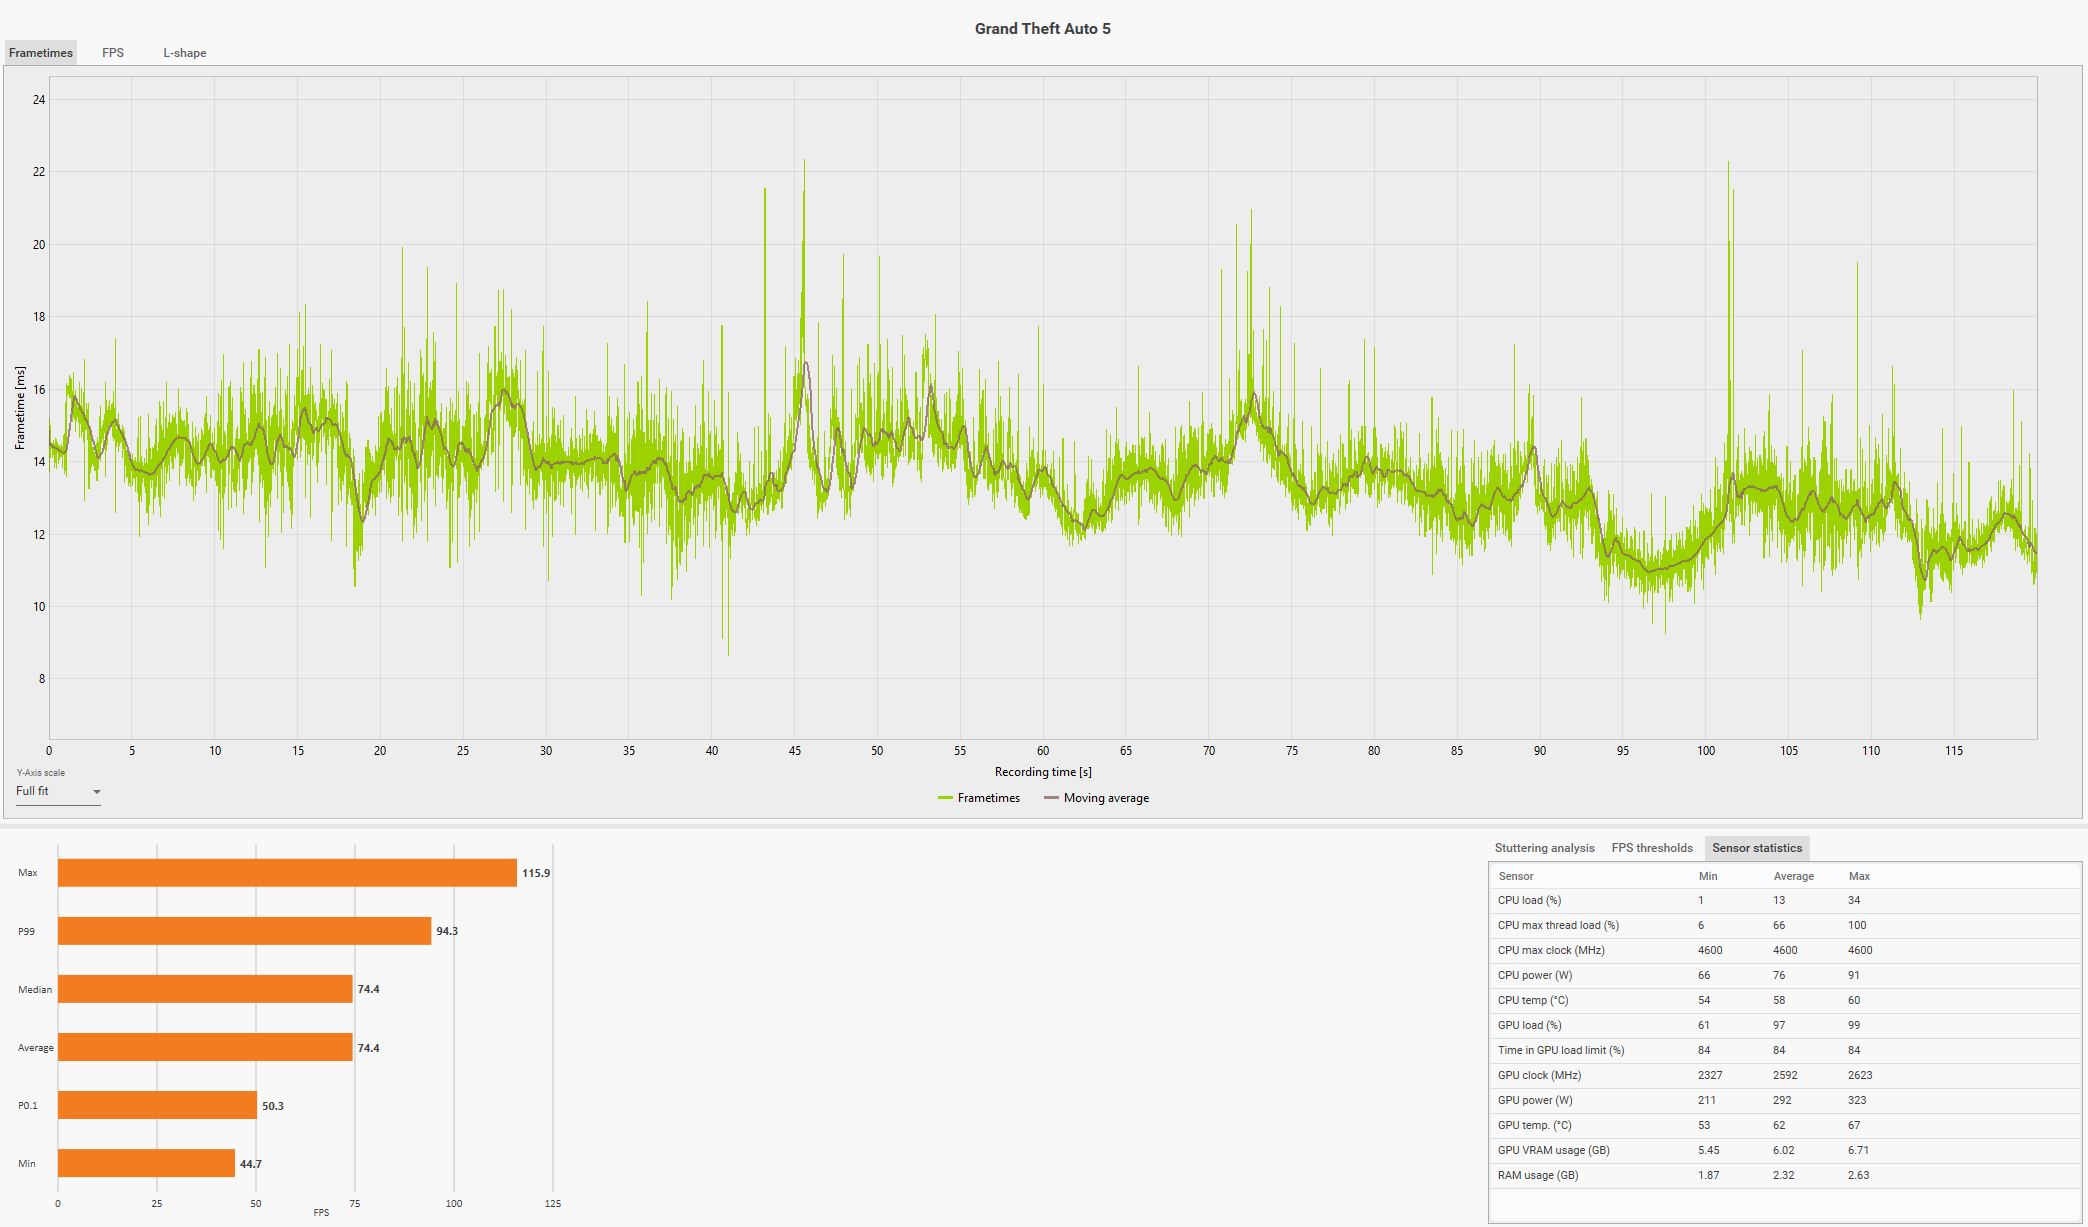Select the Sensor statistics tab

(x=1757, y=848)
